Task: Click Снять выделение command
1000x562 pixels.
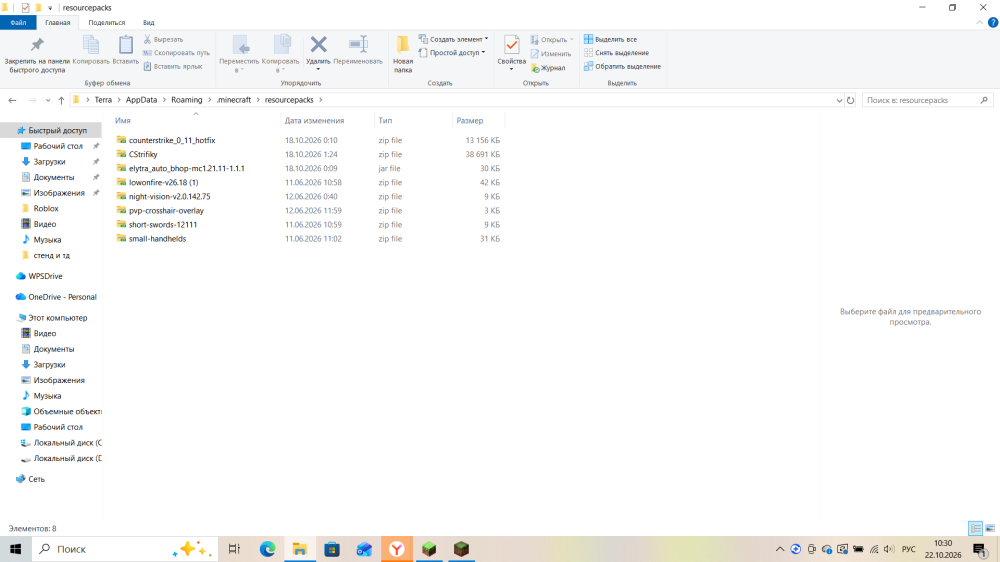Action: click(x=616, y=53)
